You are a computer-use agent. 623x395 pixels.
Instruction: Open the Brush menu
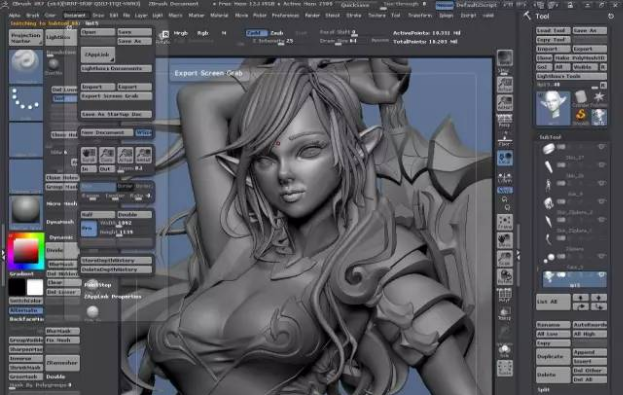(33, 15)
